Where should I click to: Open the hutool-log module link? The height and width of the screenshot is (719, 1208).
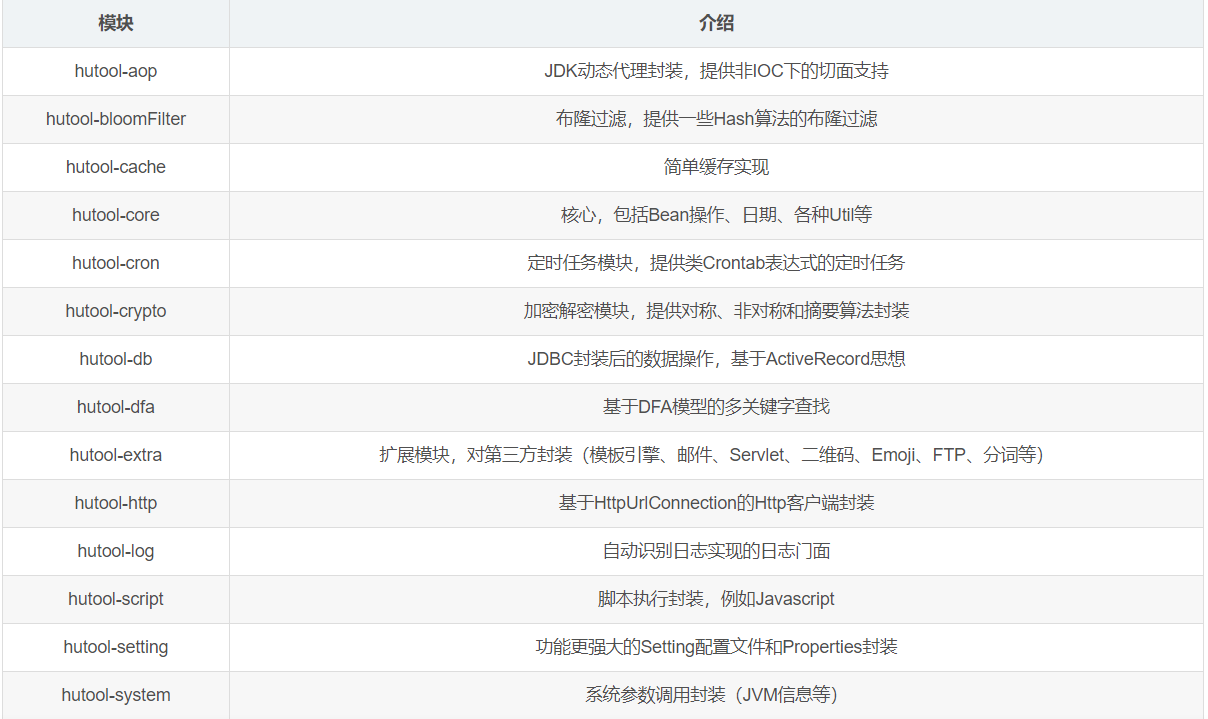113,551
